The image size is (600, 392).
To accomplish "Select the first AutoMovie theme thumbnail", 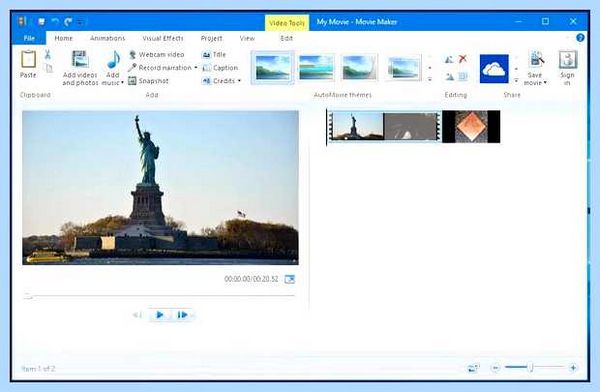I will [x=272, y=68].
